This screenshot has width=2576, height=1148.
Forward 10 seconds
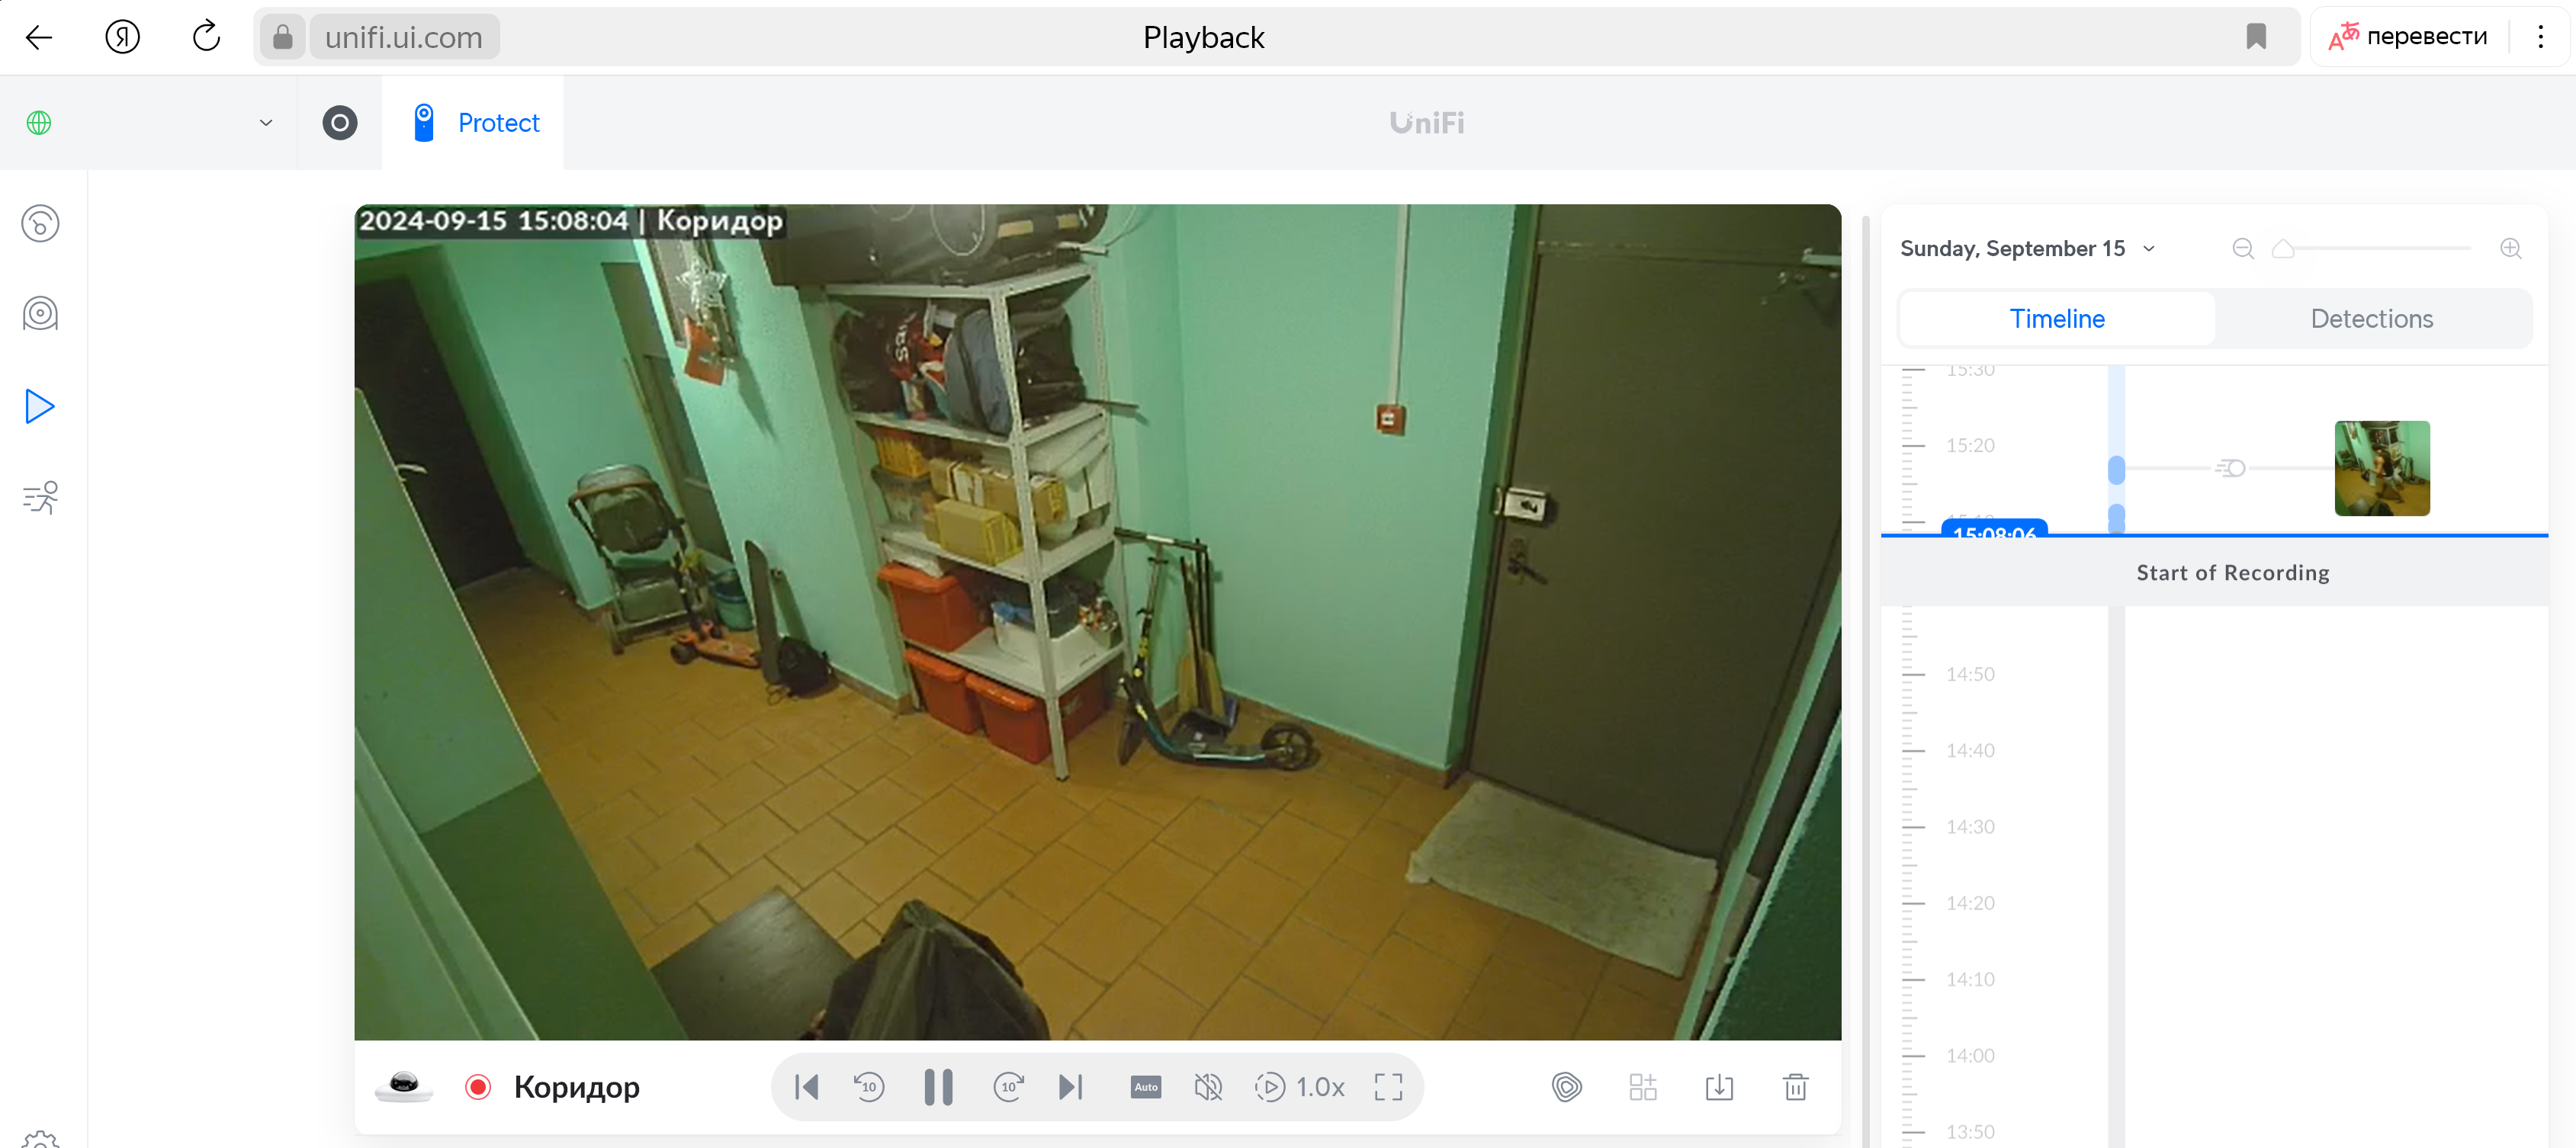[1008, 1087]
